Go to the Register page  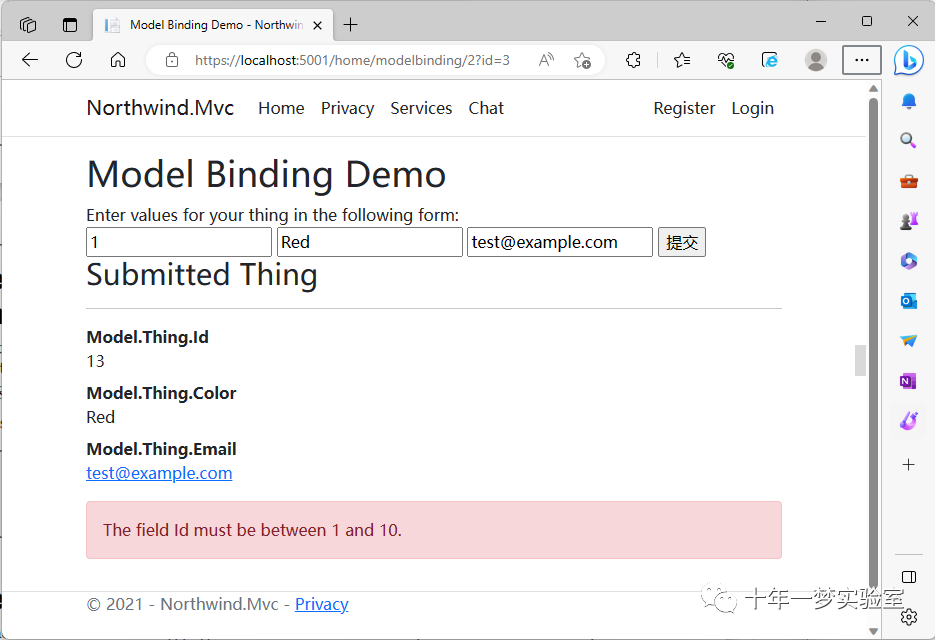684,108
